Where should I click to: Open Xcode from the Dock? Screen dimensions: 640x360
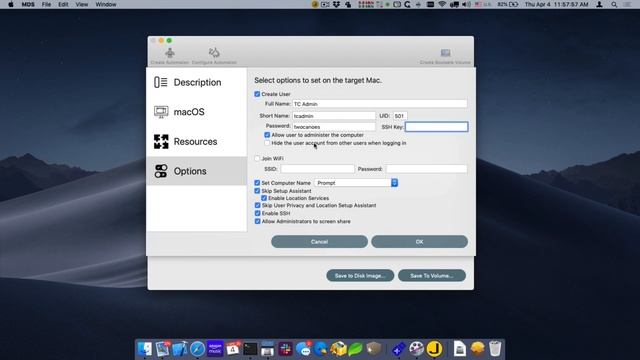click(x=180, y=349)
